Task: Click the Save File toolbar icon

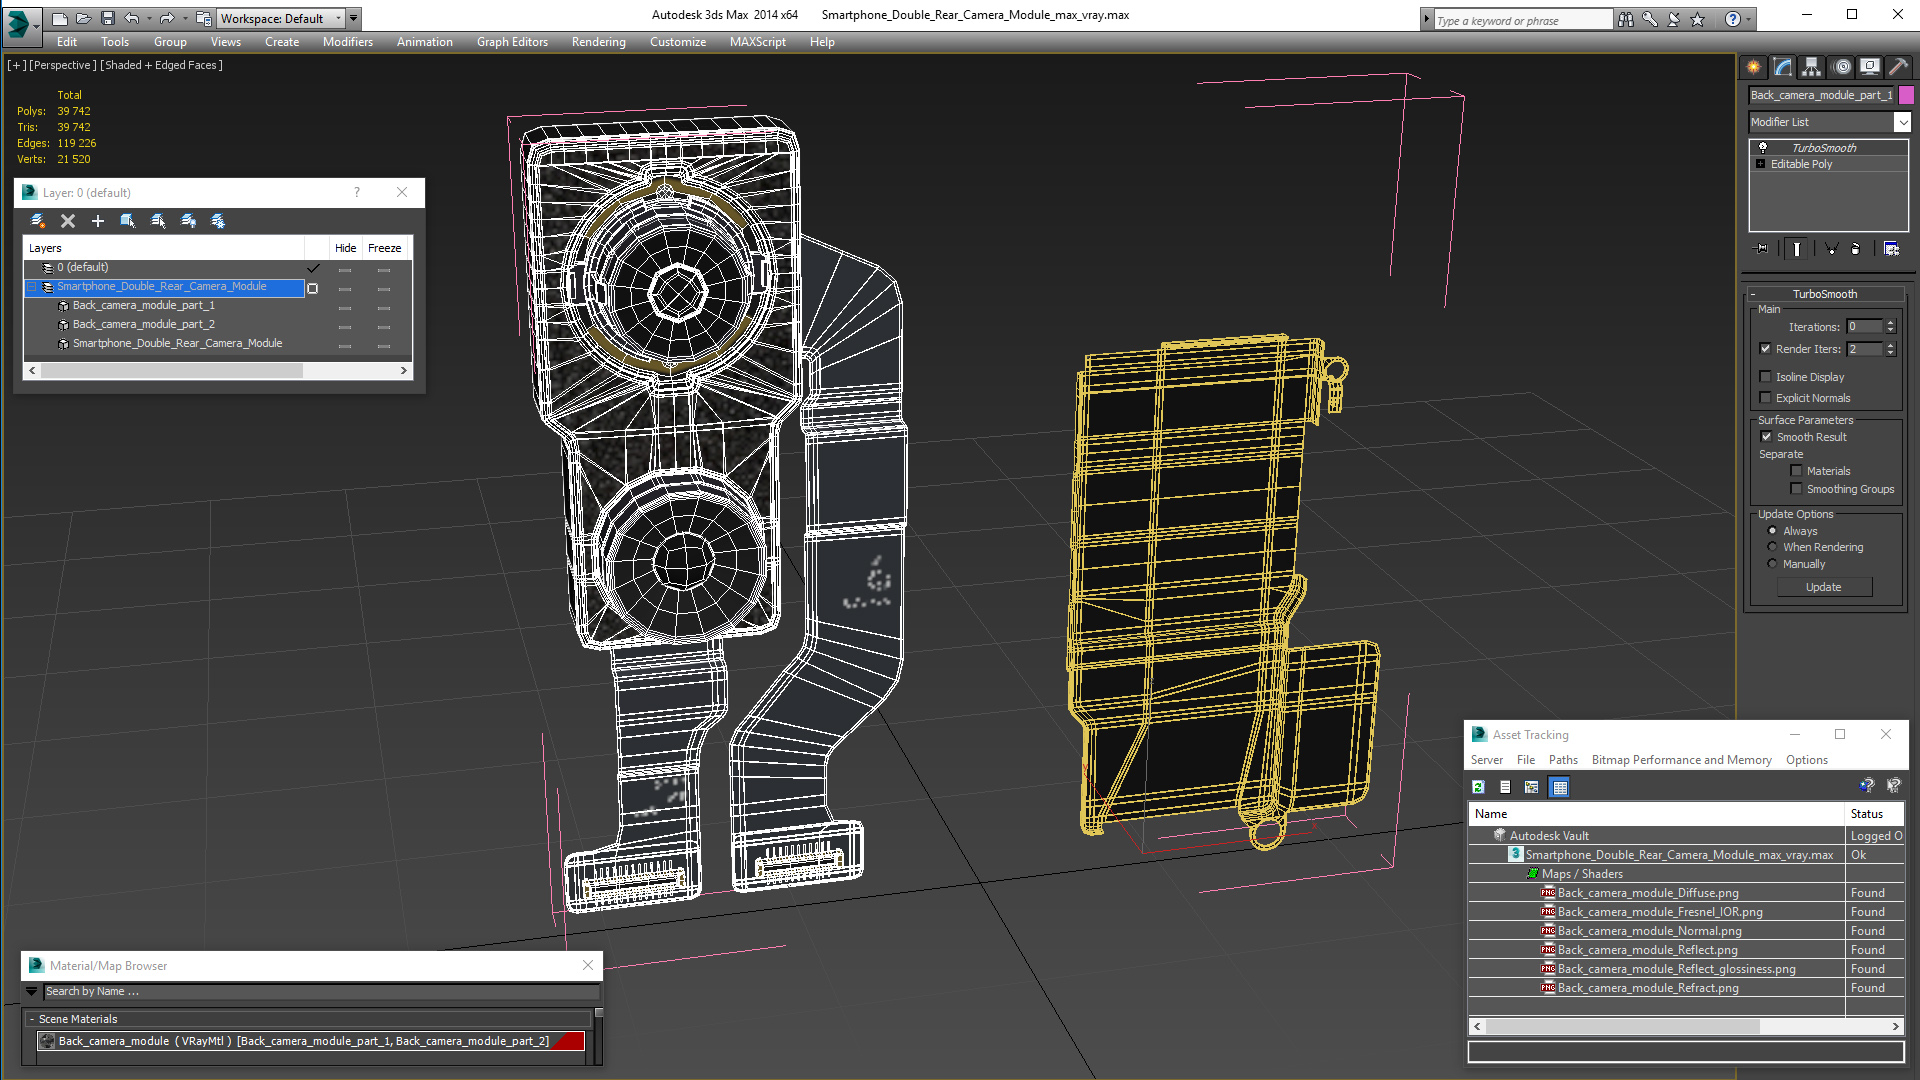Action: (x=108, y=18)
